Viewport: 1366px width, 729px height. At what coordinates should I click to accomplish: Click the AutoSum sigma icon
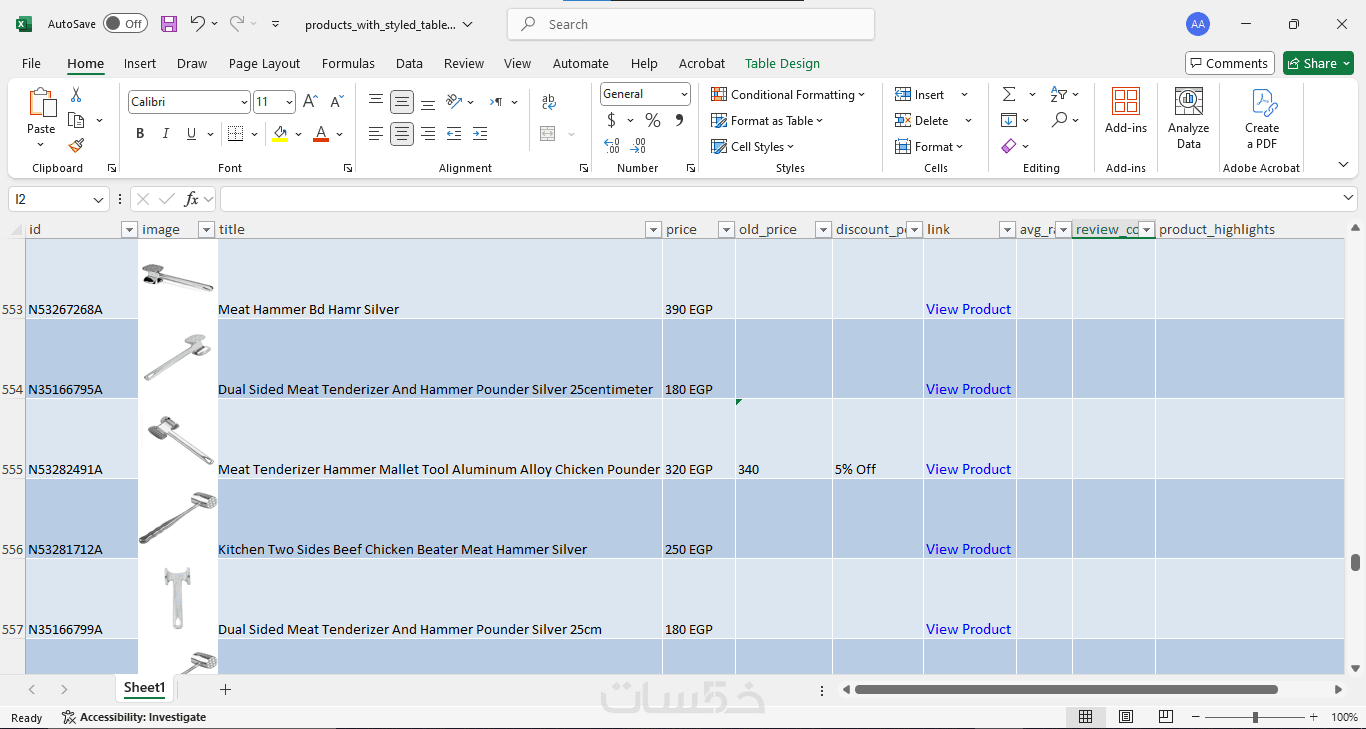click(x=1009, y=94)
